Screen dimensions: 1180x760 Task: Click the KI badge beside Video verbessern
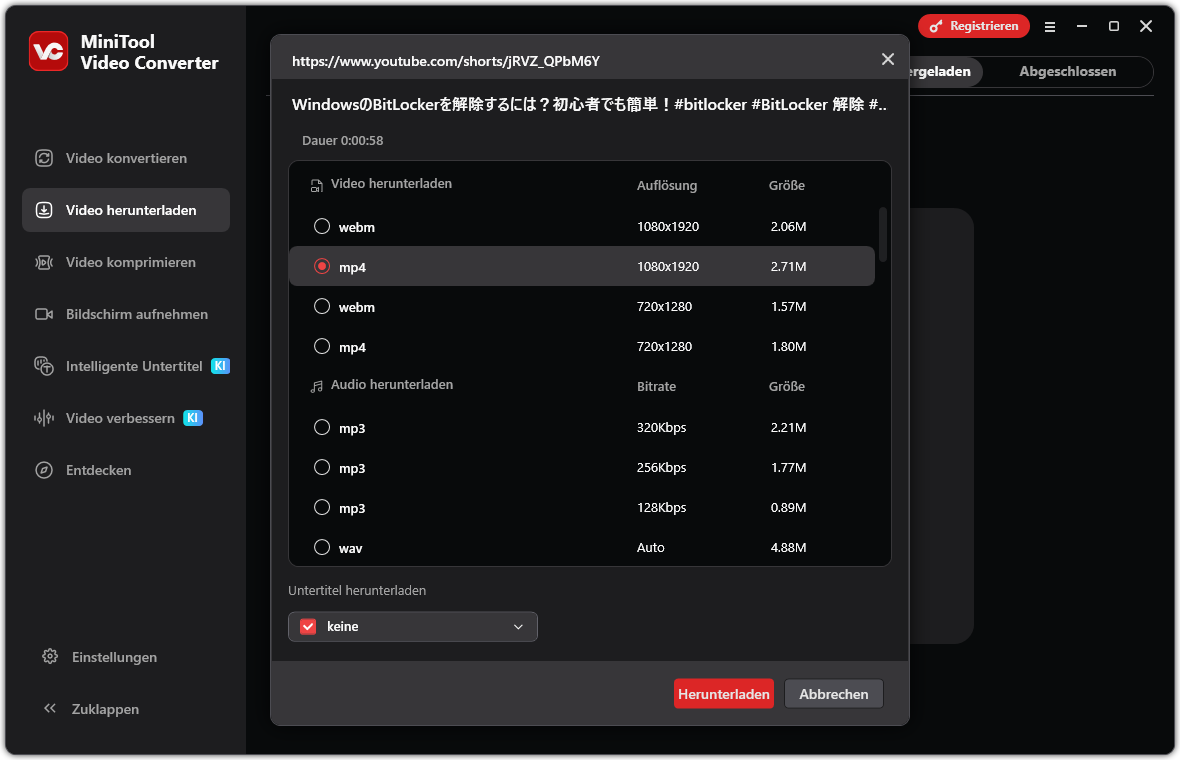coord(193,418)
